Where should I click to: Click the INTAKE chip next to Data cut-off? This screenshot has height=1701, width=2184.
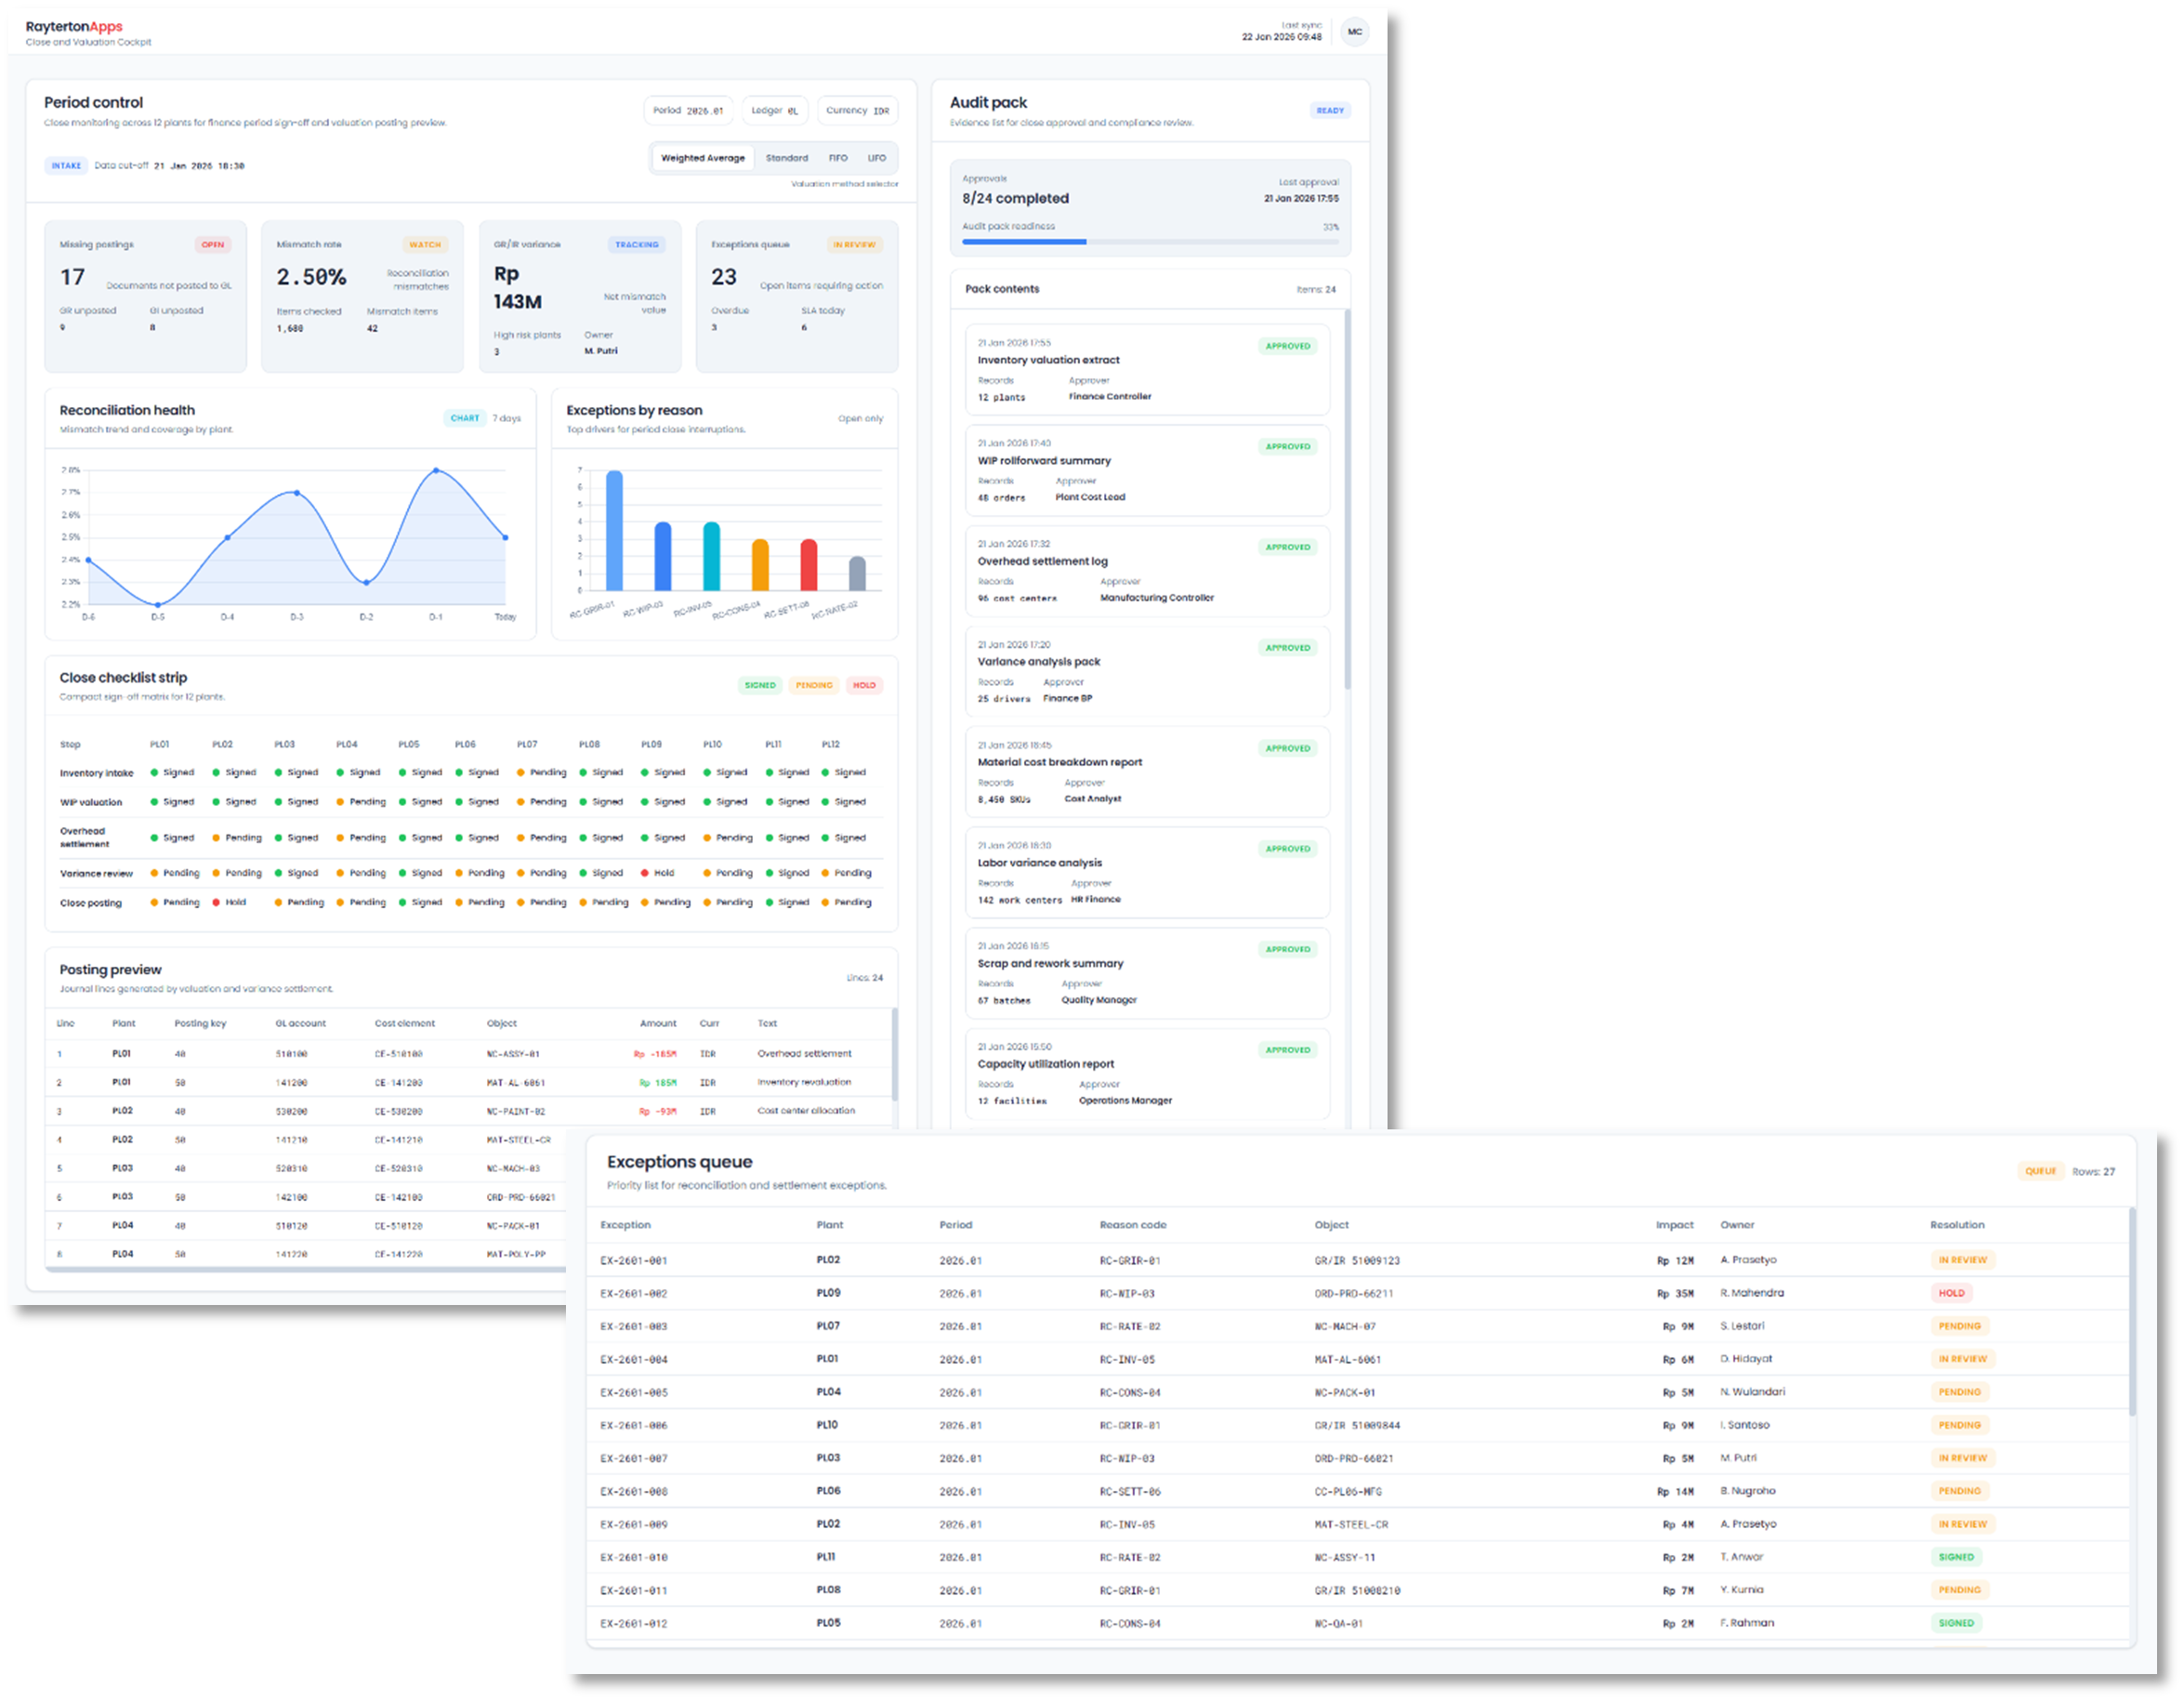[66, 165]
